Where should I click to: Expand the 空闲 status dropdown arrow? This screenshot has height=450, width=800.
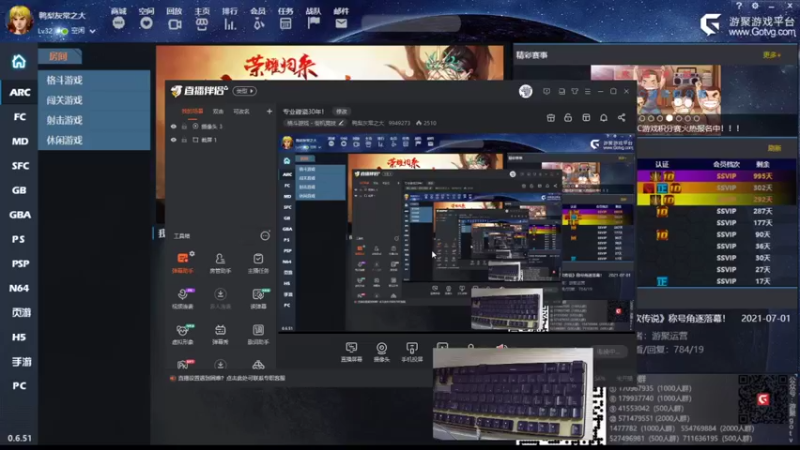(x=92, y=31)
